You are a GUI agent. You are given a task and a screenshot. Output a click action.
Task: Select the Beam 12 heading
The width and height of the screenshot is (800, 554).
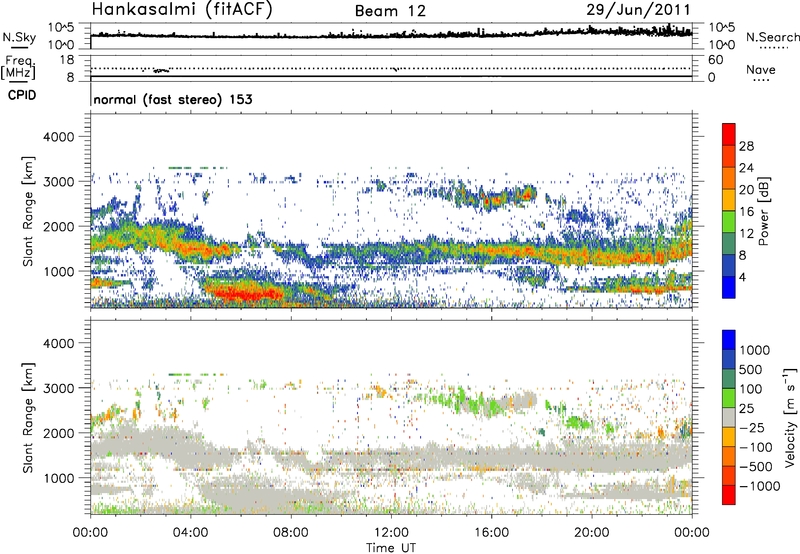(x=390, y=11)
